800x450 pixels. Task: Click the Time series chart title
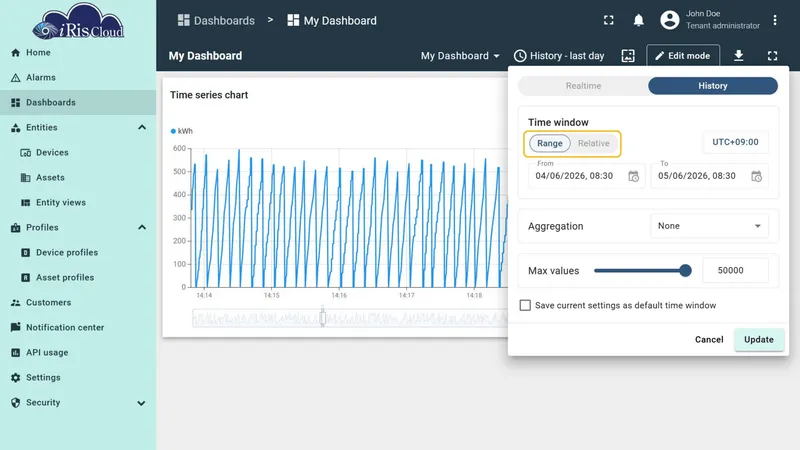pos(209,95)
